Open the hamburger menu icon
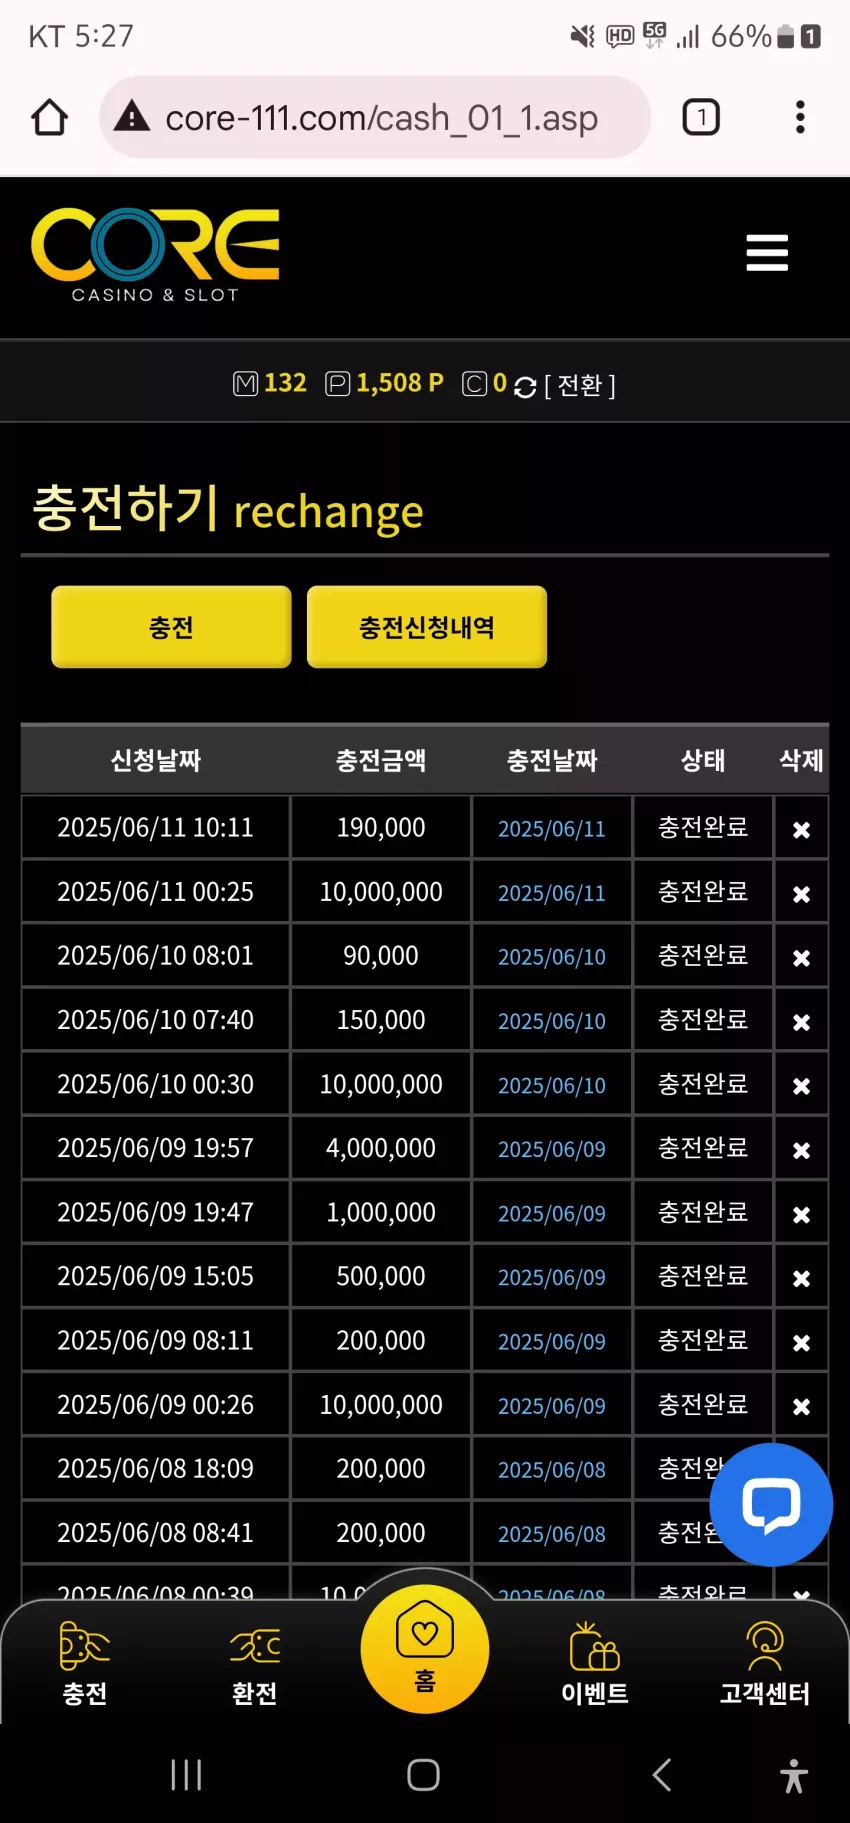The width and height of the screenshot is (850, 1823). [x=767, y=253]
